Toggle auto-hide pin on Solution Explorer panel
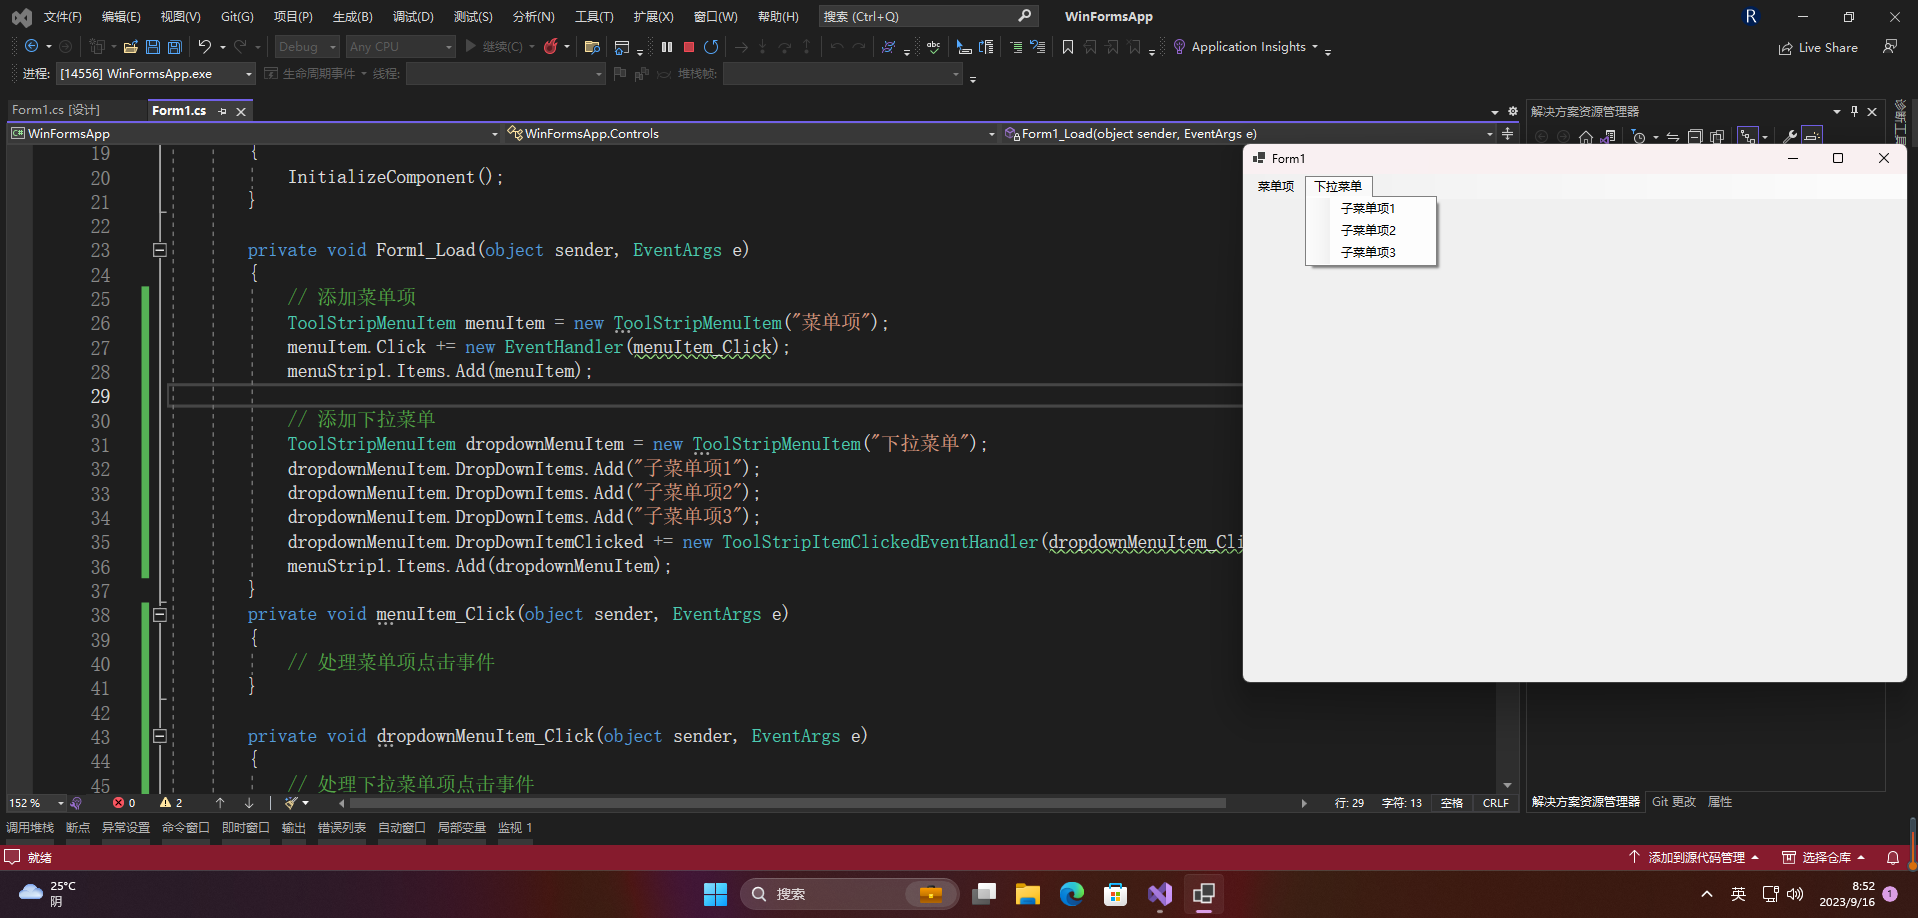Image resolution: width=1918 pixels, height=918 pixels. click(1854, 111)
